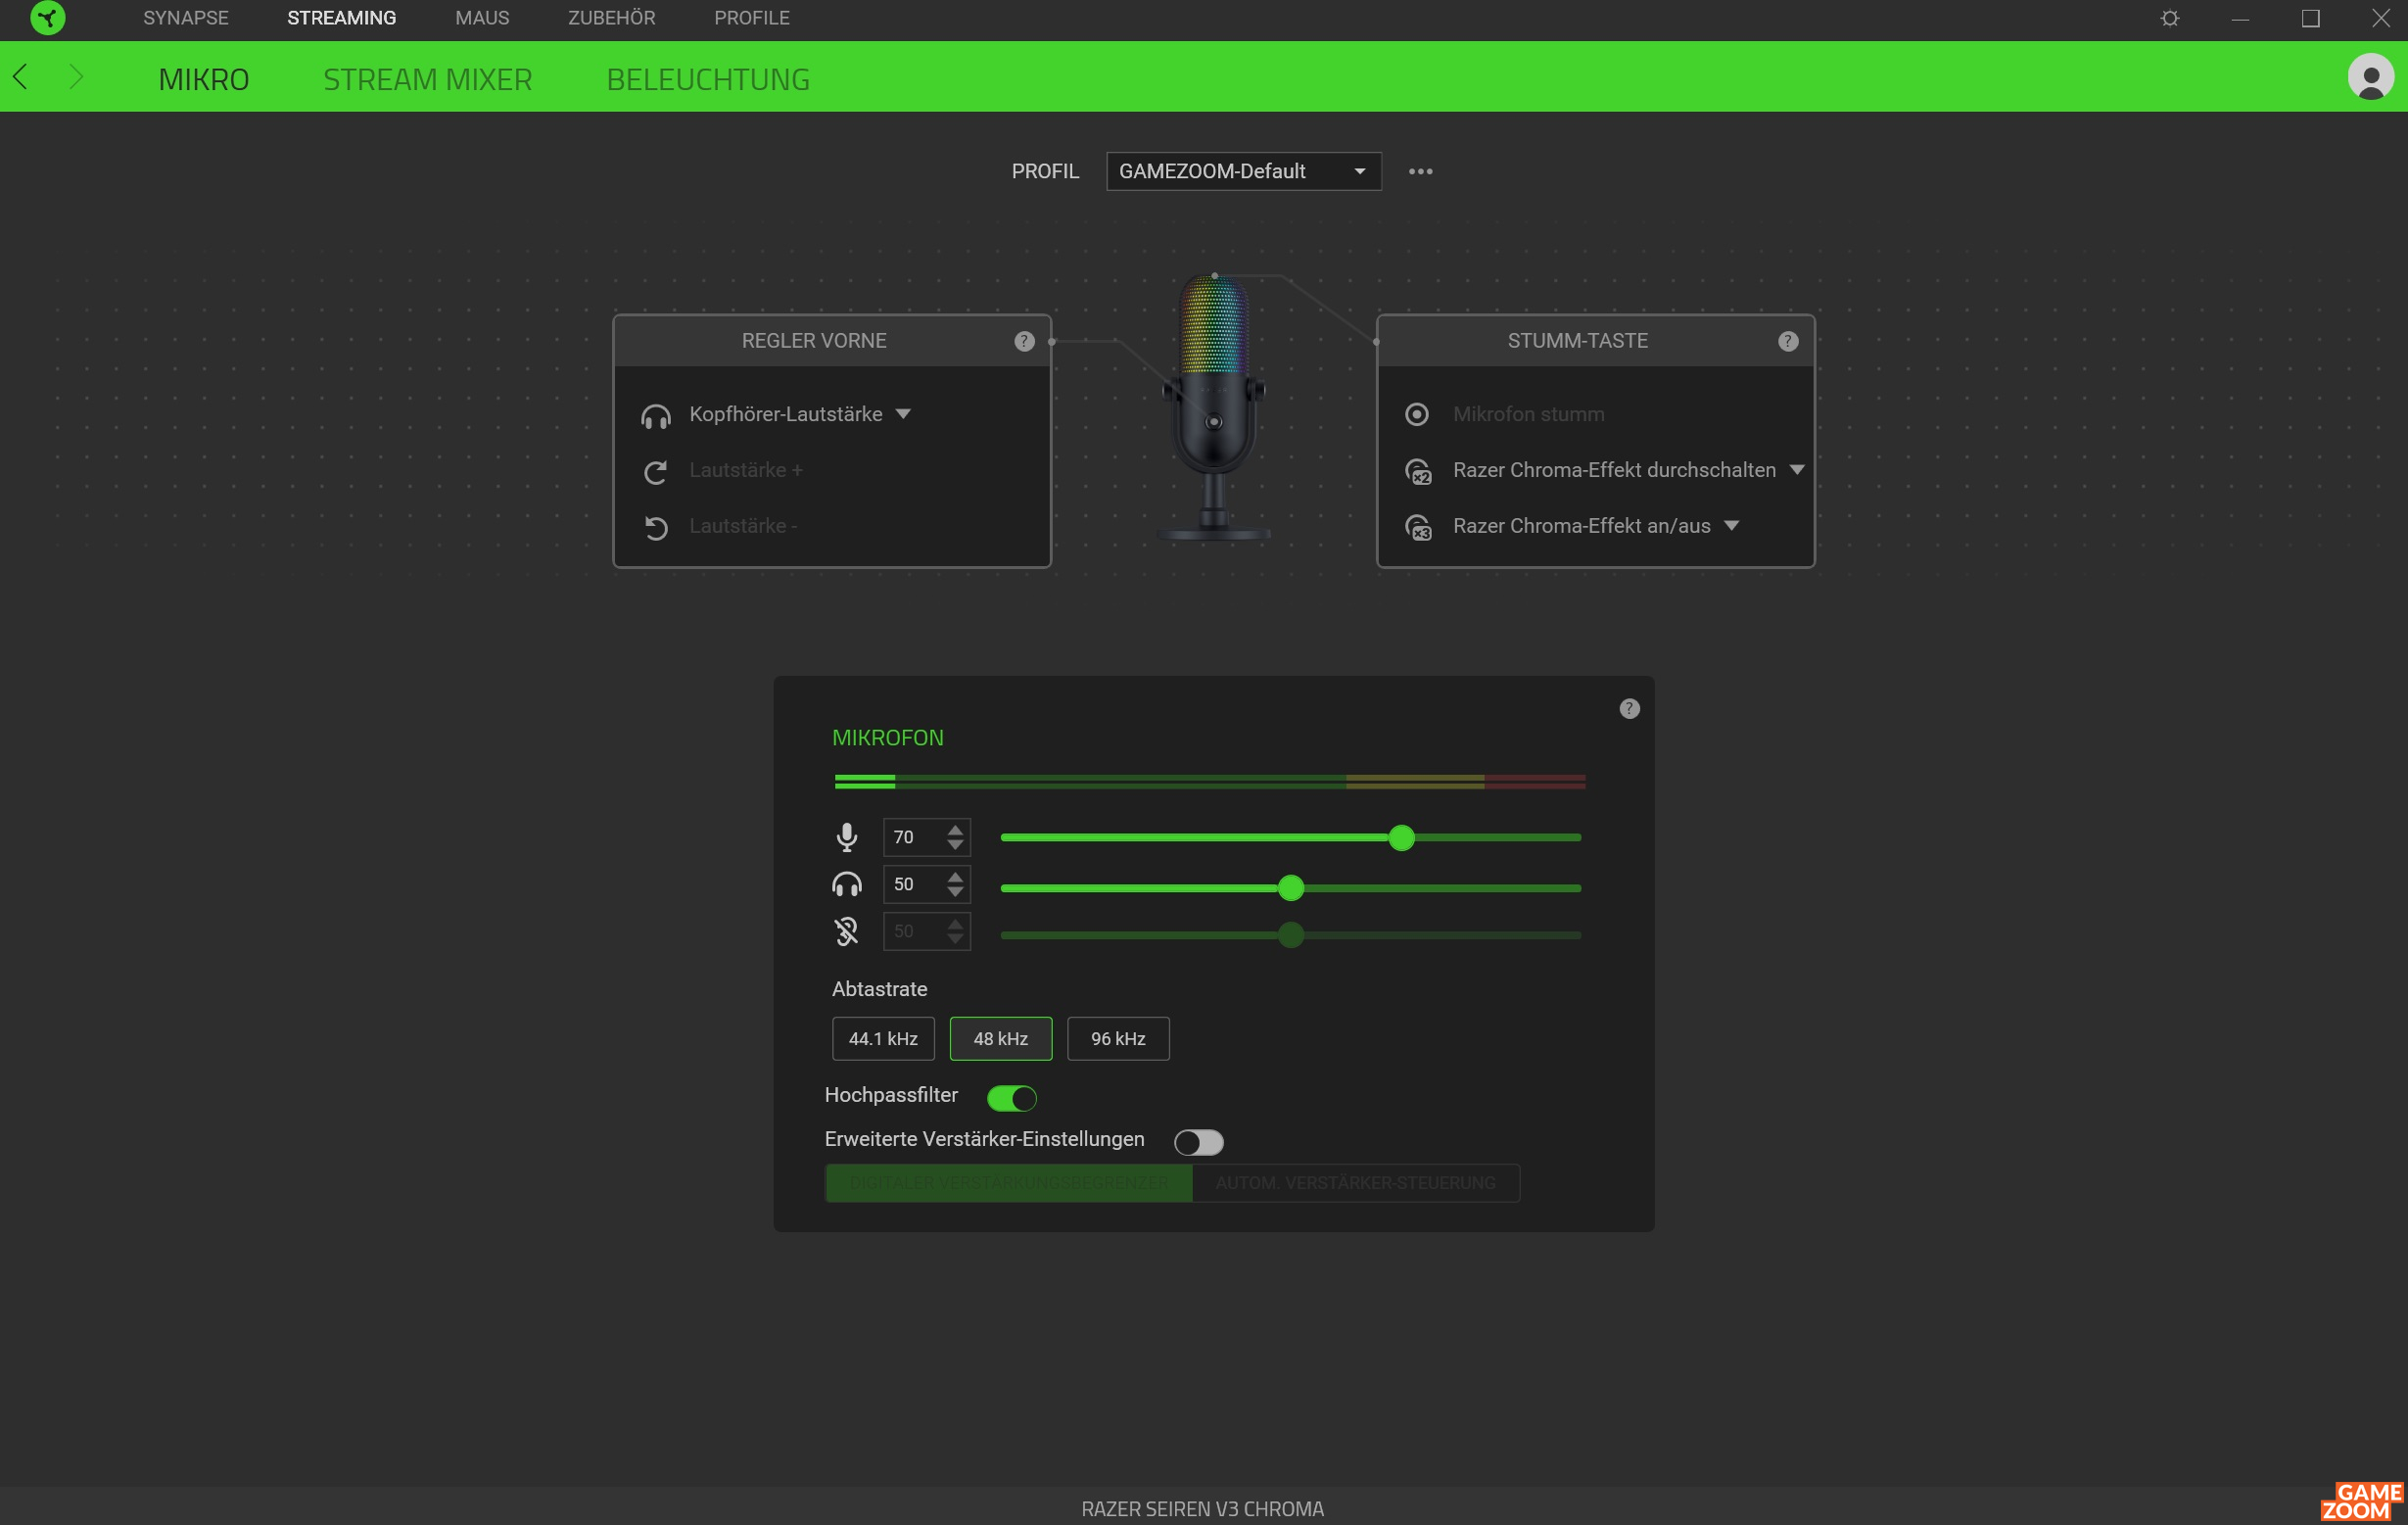This screenshot has height=1525, width=2408.
Task: Click the rotate-counterclockwise icon beside Lautstärke -
Action: 656,527
